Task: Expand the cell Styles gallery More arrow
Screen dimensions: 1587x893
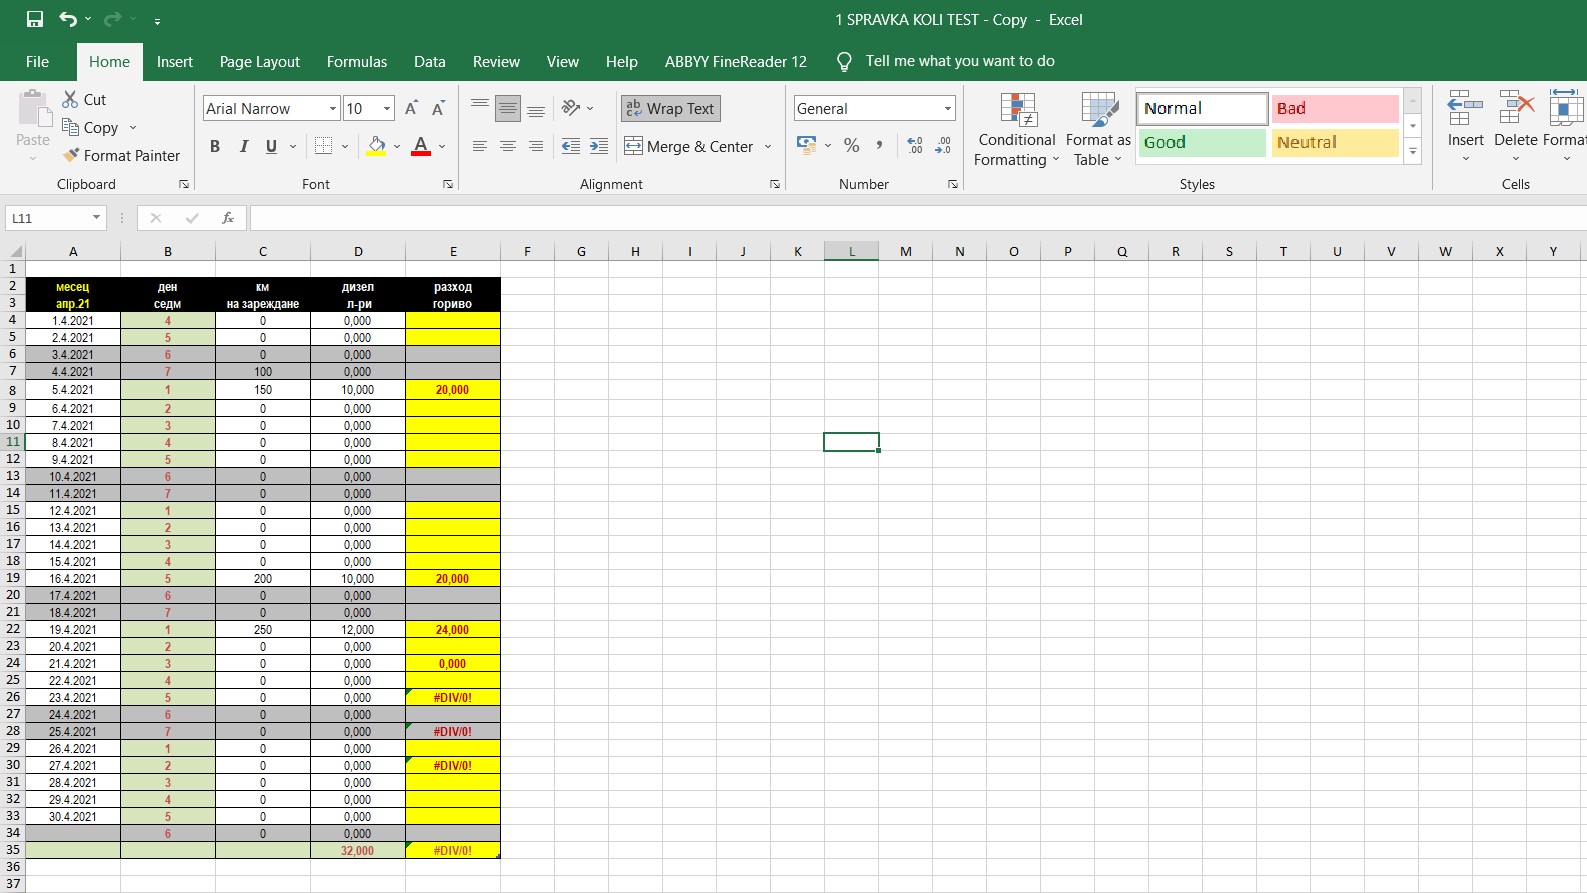Action: click(x=1413, y=153)
